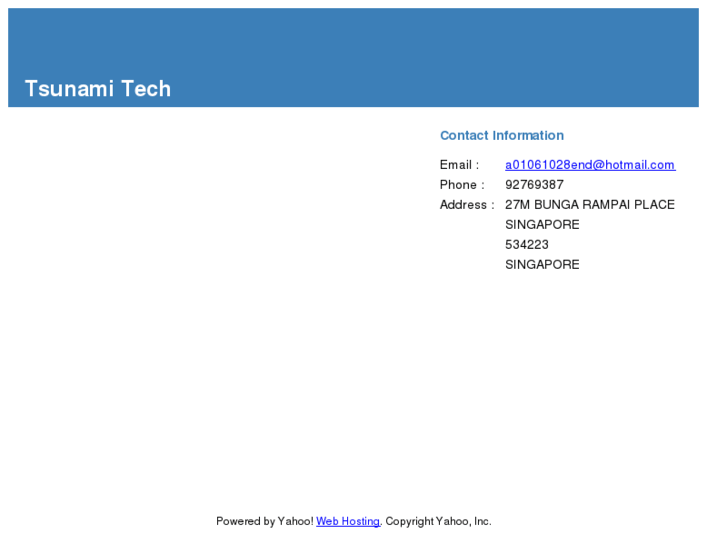Click the Copyright Yahoo, Inc. footer text
The image size is (727, 545).
(439, 521)
